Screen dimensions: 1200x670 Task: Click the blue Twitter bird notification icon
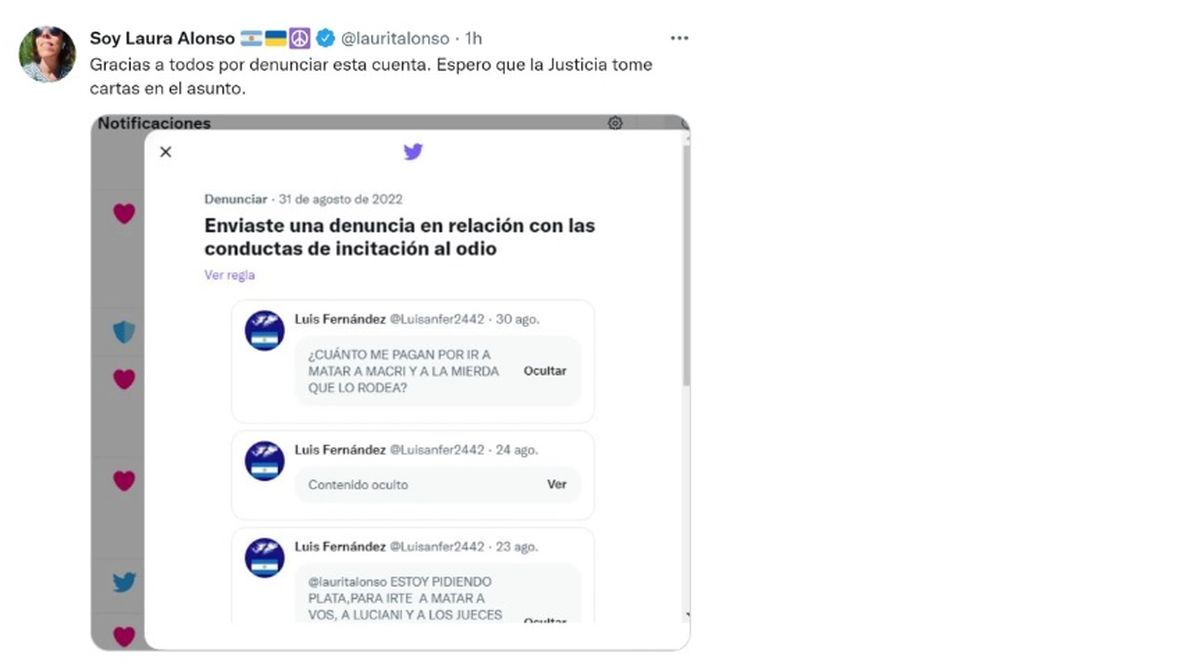[x=124, y=582]
